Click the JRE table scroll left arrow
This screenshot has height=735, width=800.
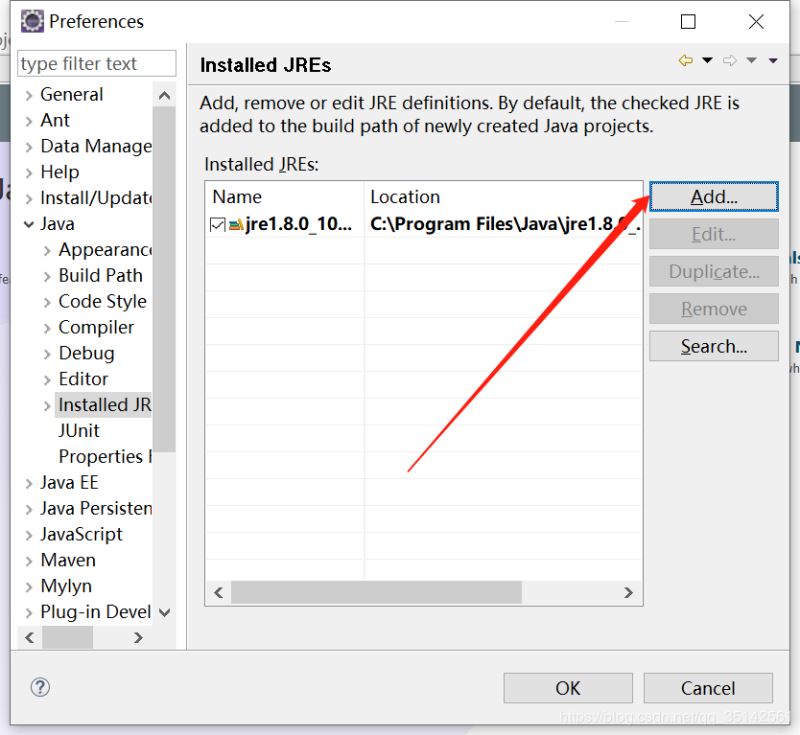(x=219, y=592)
